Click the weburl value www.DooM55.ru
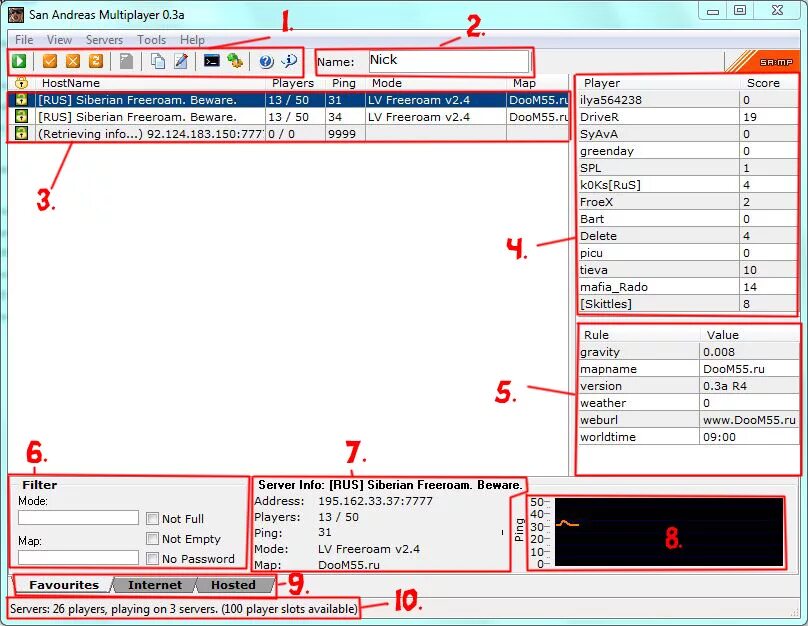Screen dimensions: 808x626 click(749, 420)
